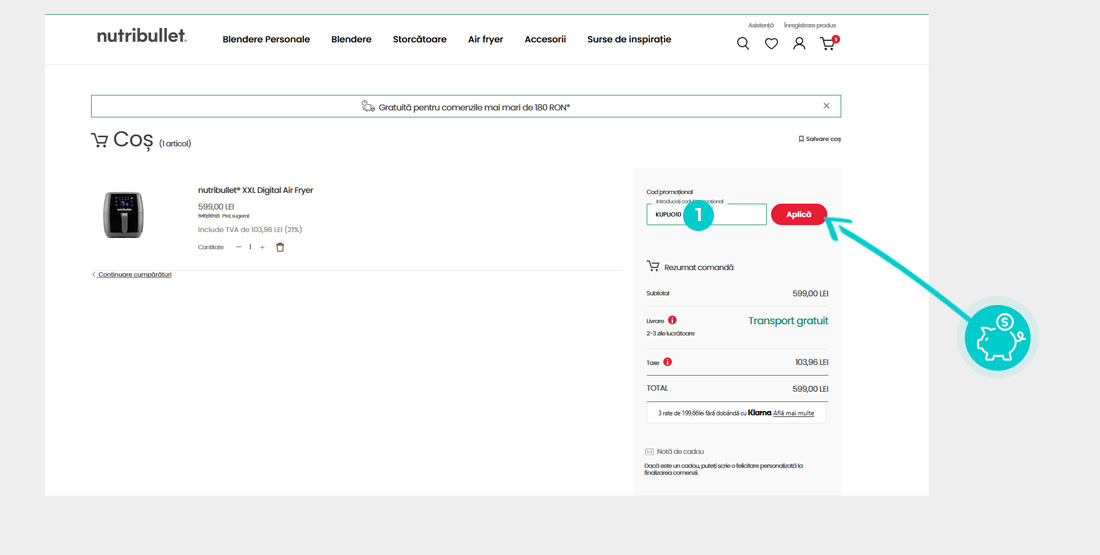Click the Salvare coș bookmark link
Screen dimensions: 1100x555
click(x=819, y=139)
